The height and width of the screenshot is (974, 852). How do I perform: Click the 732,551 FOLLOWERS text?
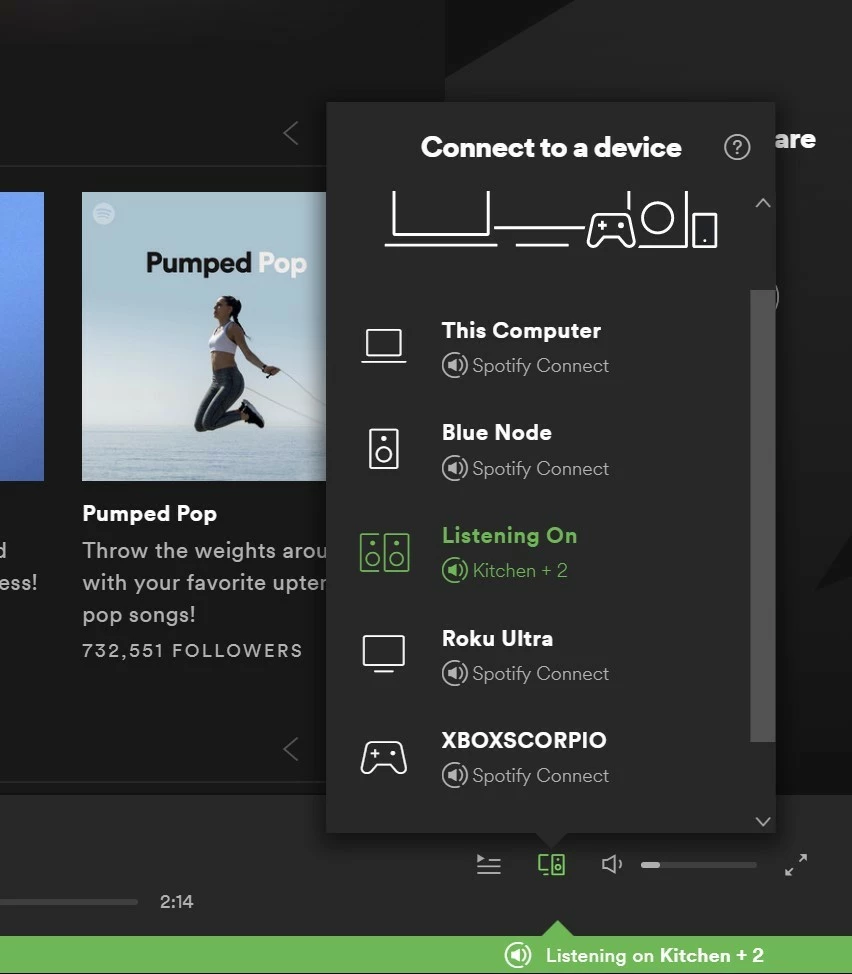tap(193, 650)
